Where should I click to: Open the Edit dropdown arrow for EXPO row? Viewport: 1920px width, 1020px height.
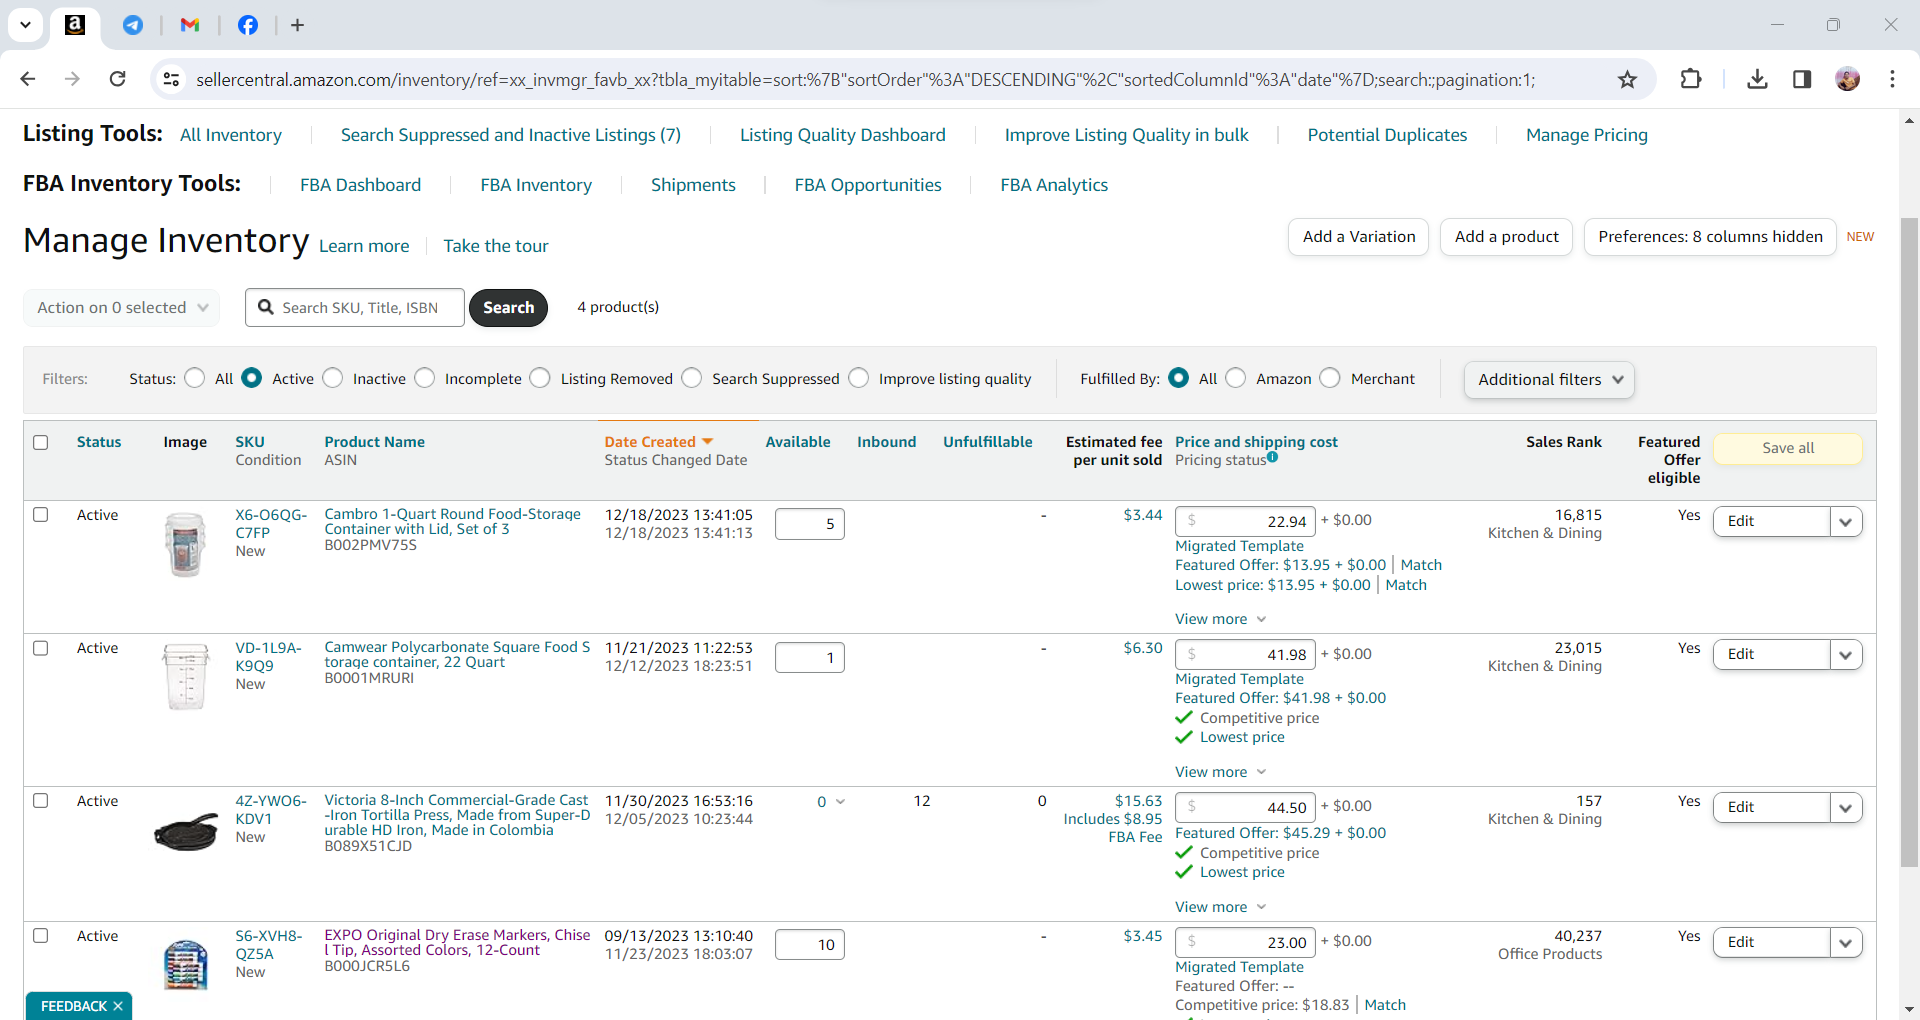1846,943
